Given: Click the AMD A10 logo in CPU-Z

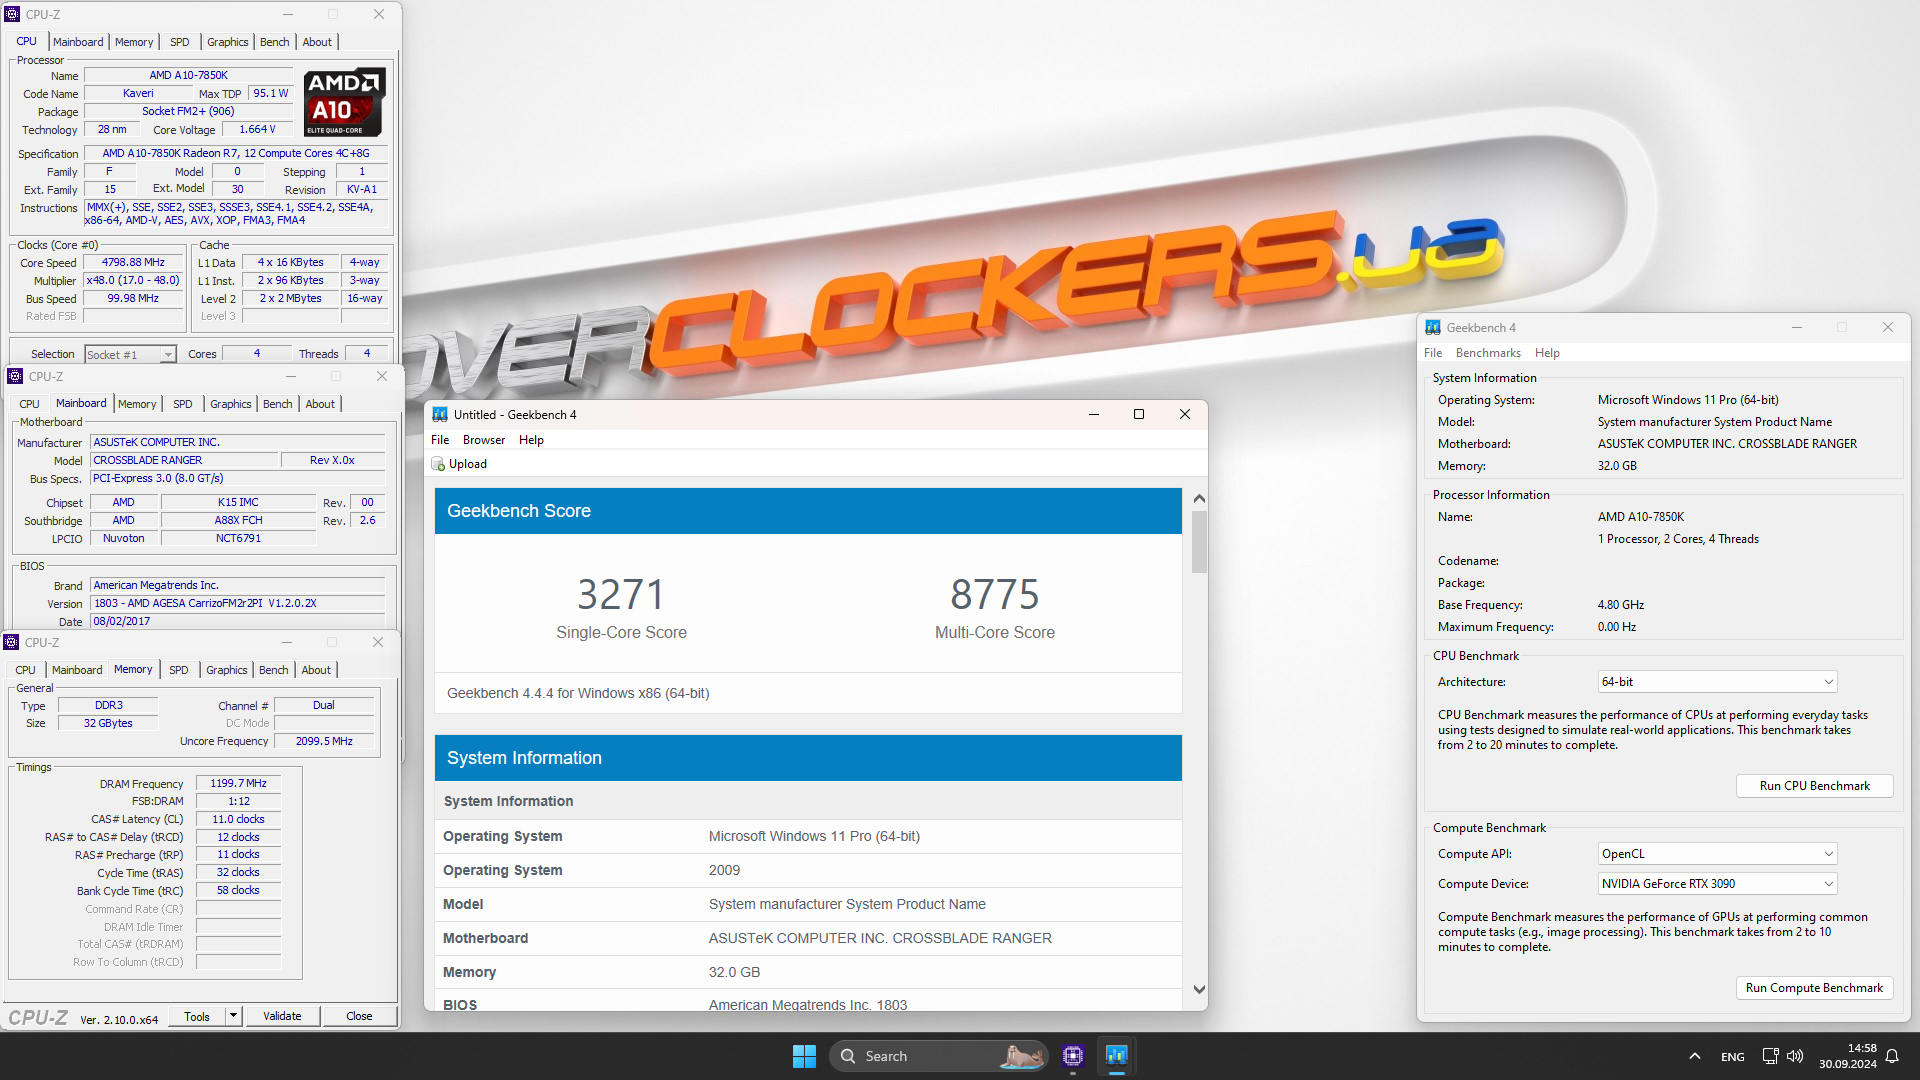Looking at the screenshot, I should point(344,103).
